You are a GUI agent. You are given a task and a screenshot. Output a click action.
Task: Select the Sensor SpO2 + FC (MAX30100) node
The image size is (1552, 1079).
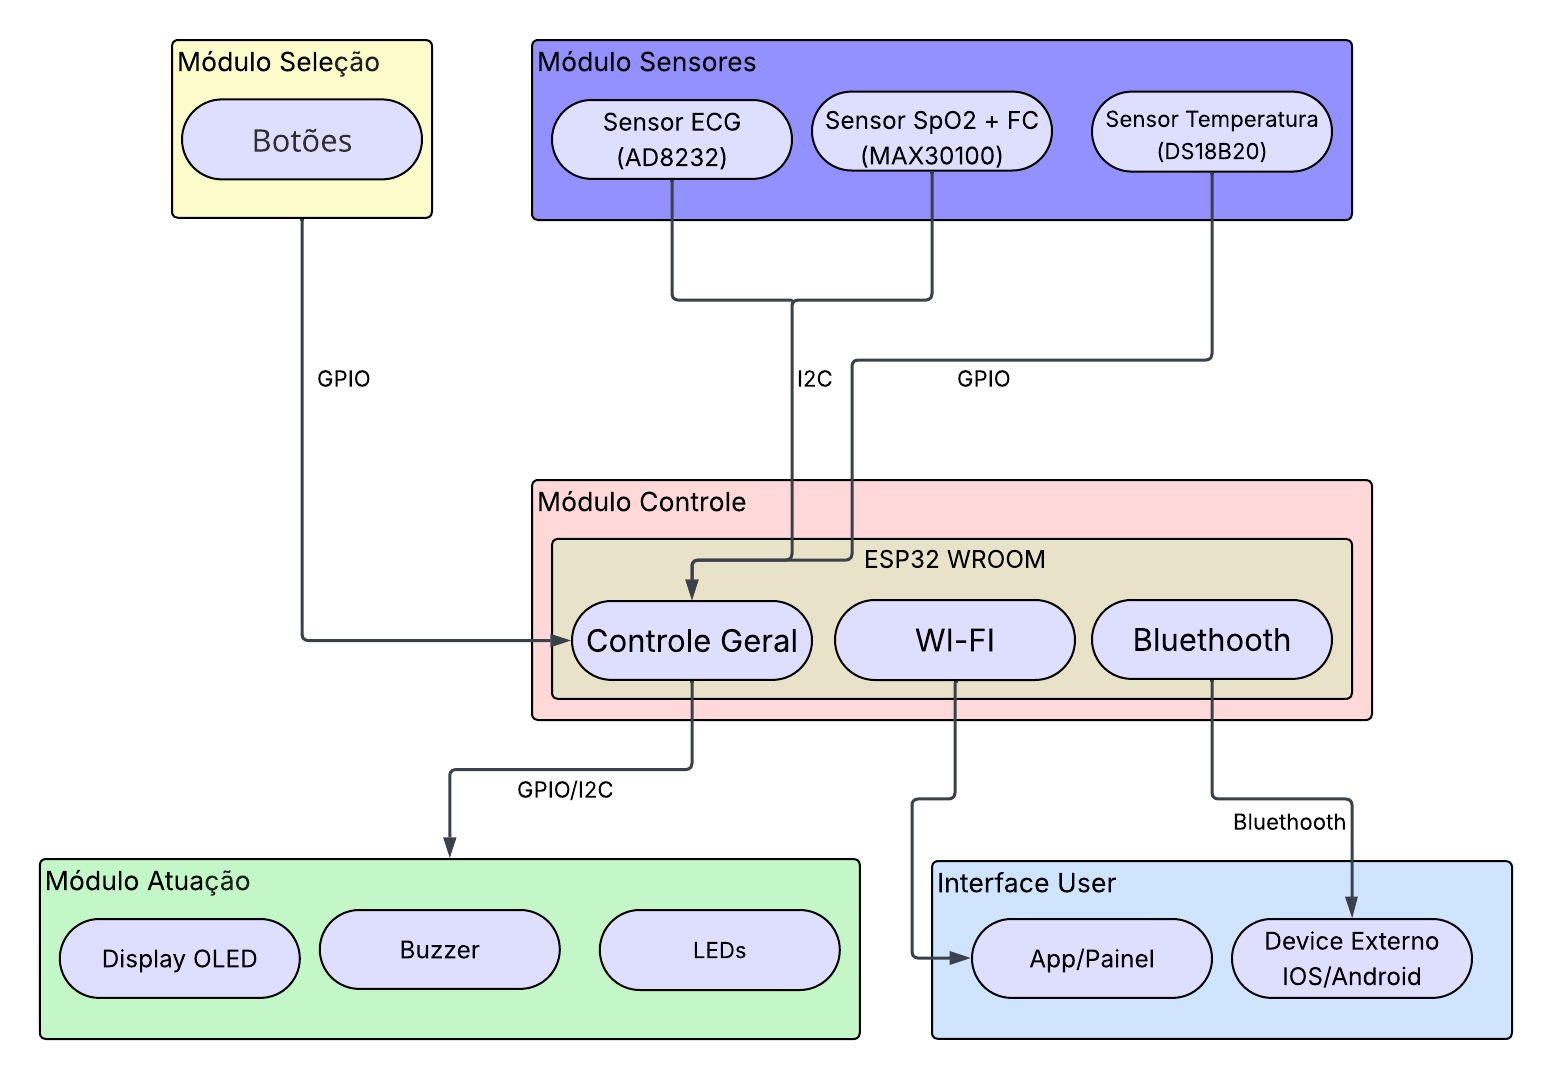pos(932,132)
